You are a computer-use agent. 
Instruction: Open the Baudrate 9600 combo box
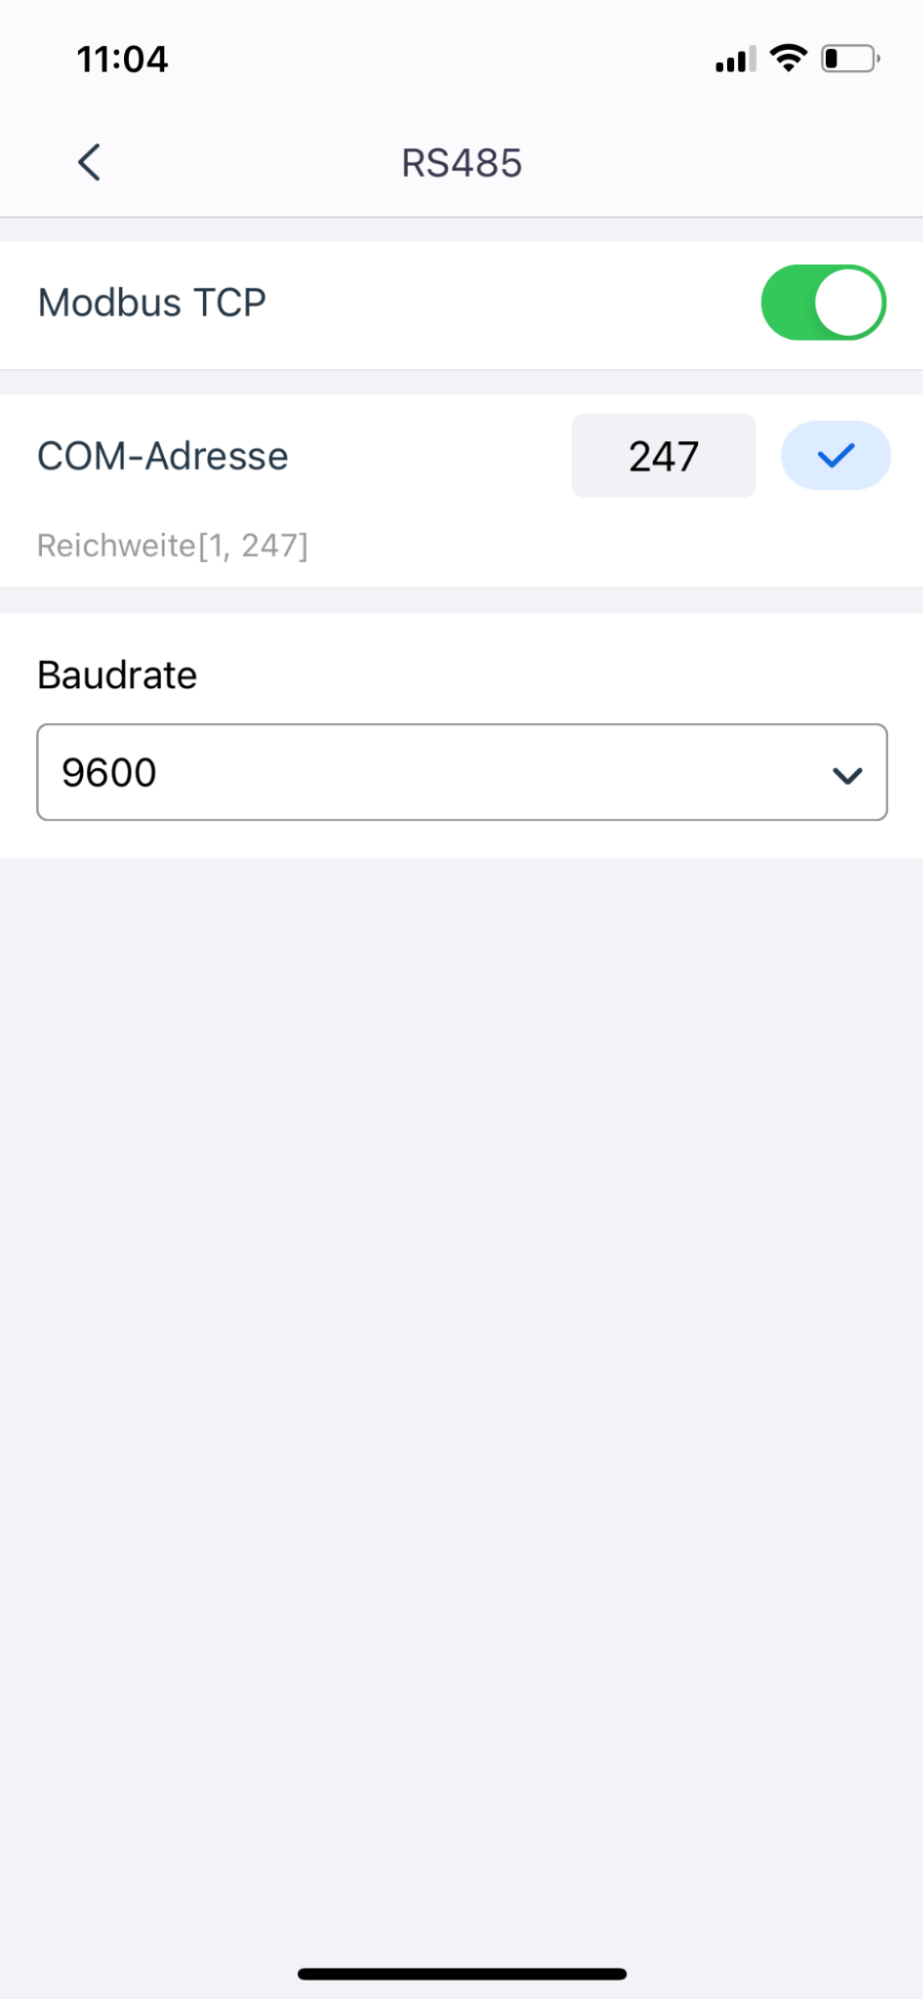pyautogui.click(x=462, y=772)
